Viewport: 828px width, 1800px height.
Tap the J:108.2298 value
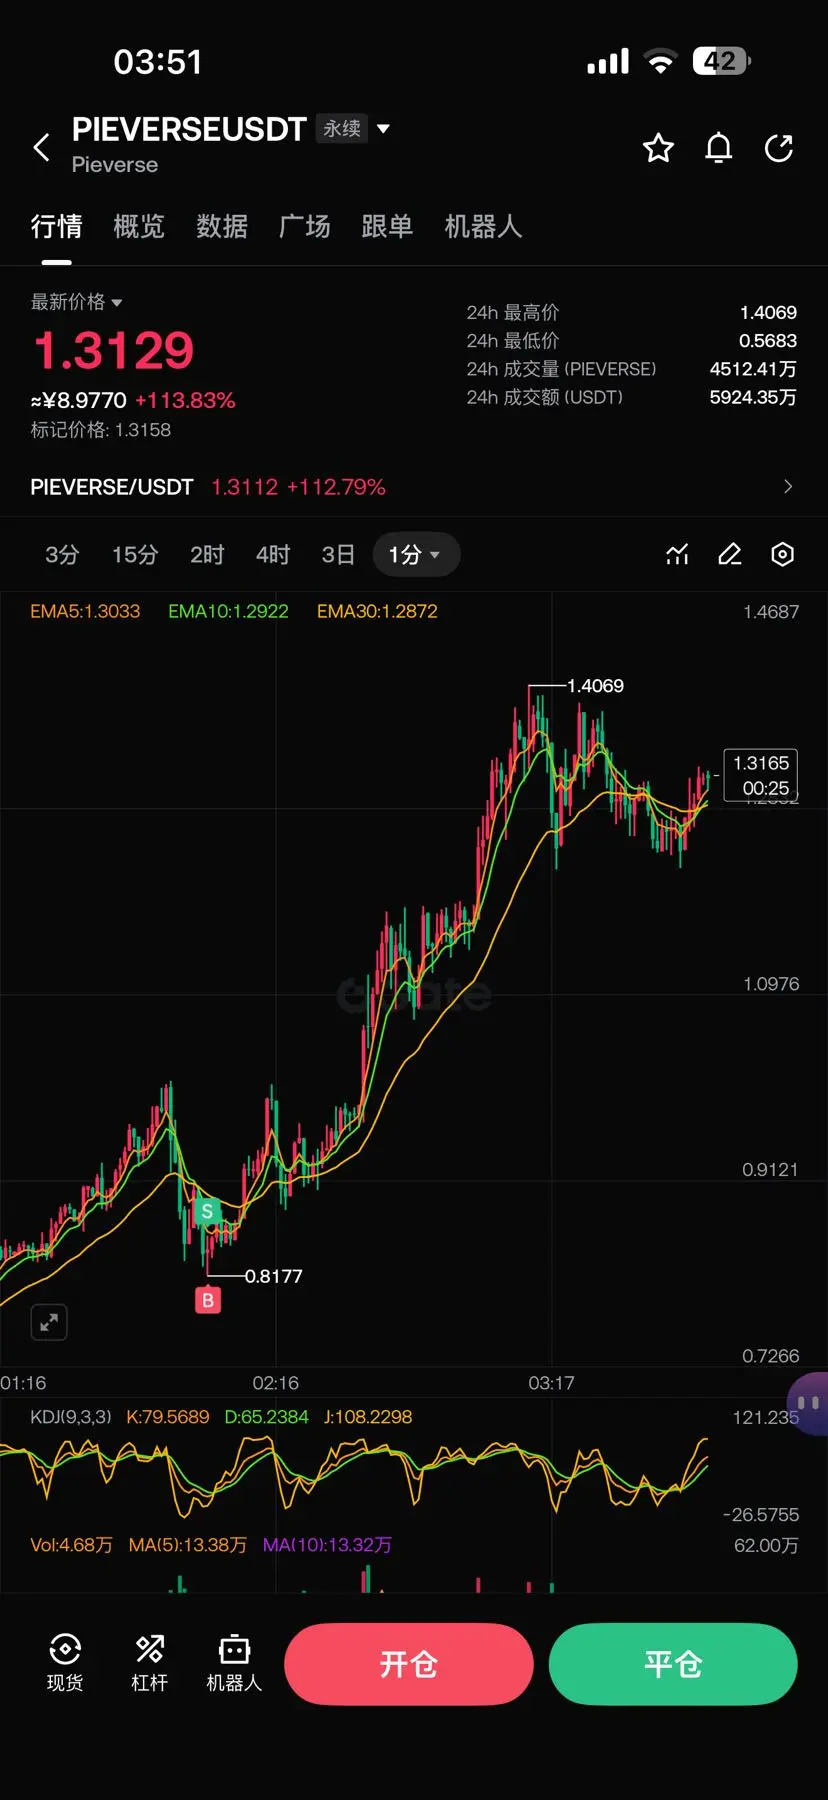pos(368,1417)
